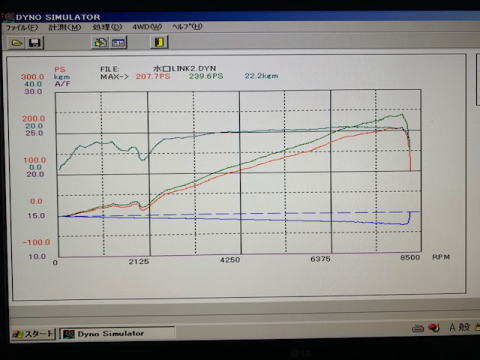Screen dimensions: 480x360
Task: Open the 計測(M) menu
Action: coord(65,27)
